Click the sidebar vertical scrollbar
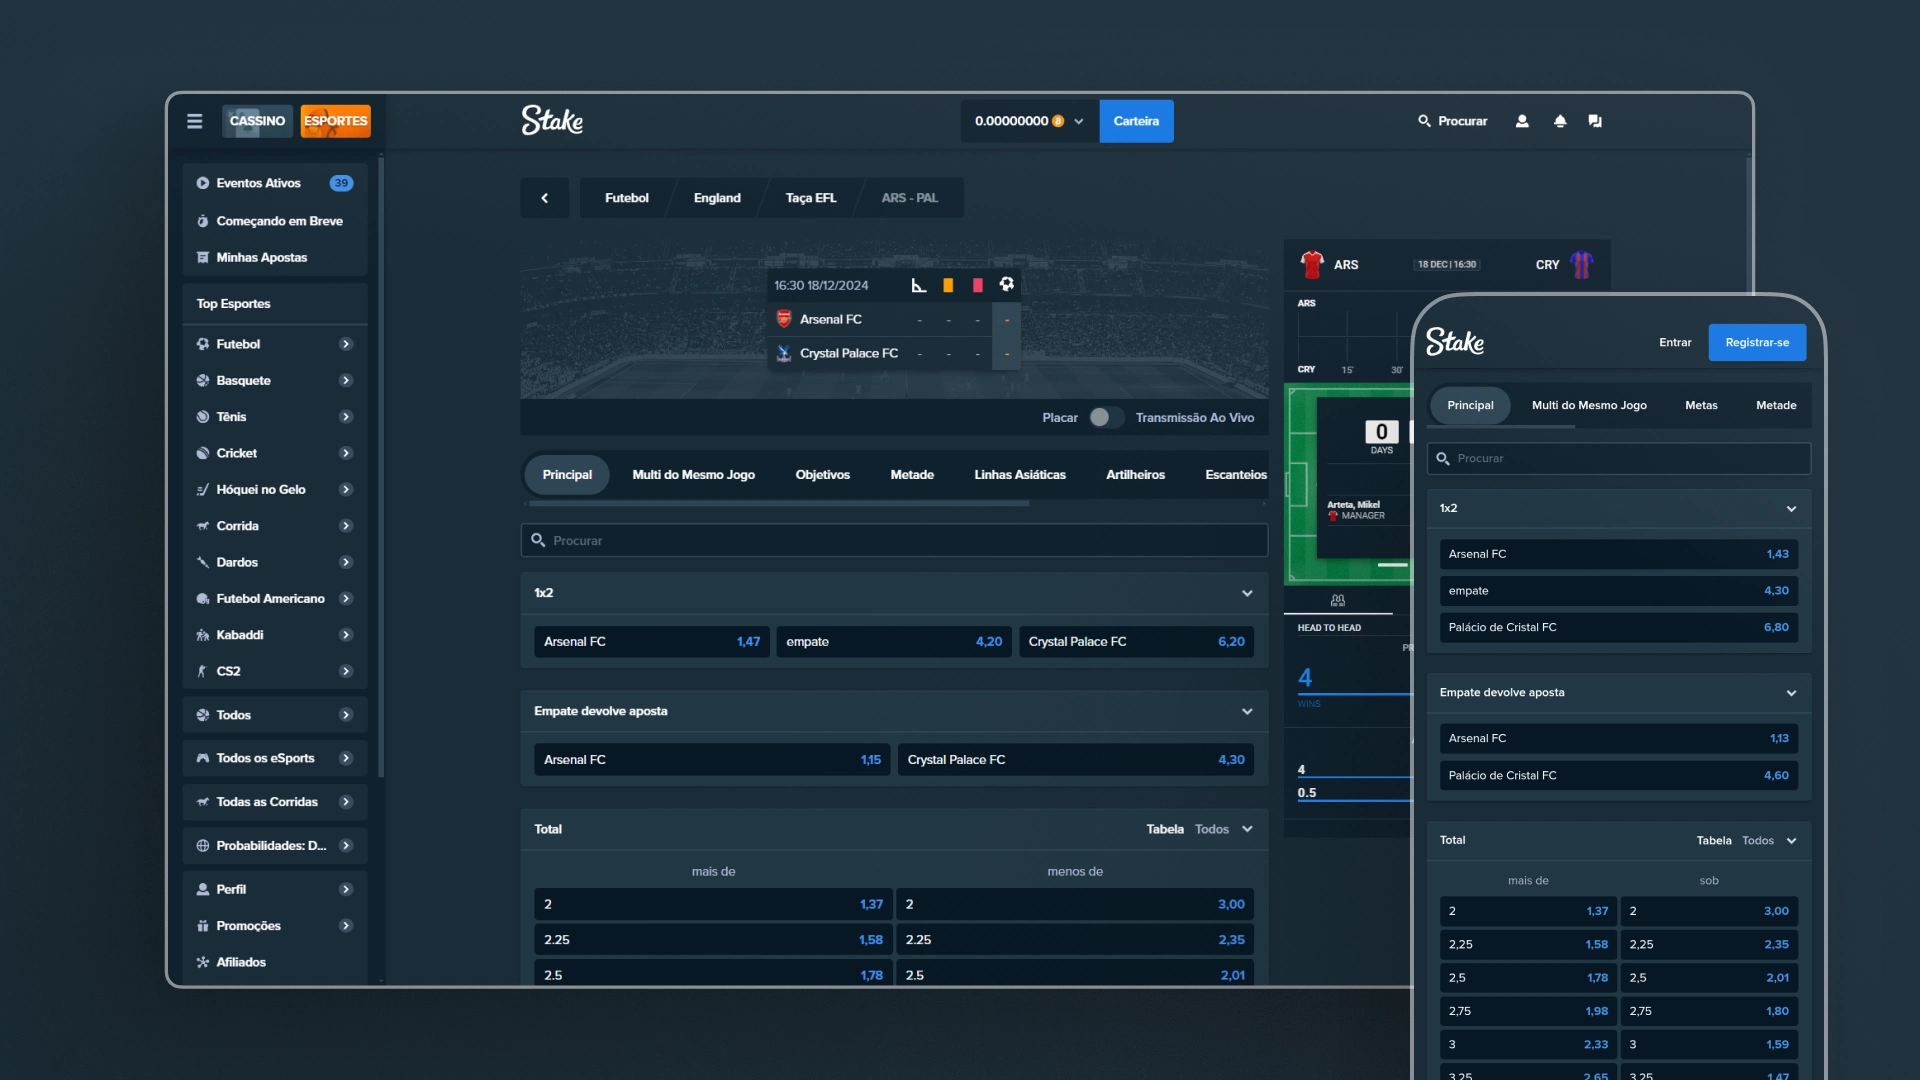The width and height of the screenshot is (1920, 1080). point(382,467)
